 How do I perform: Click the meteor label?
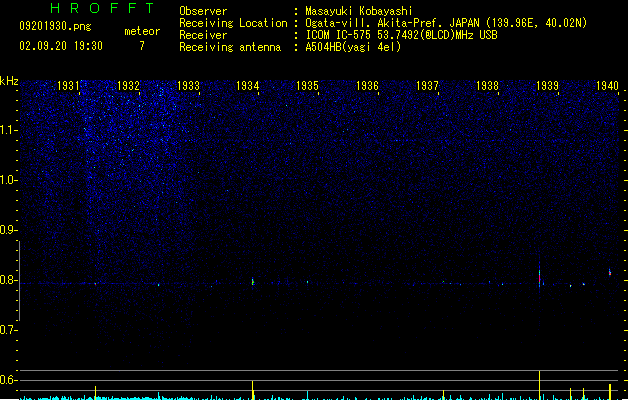tap(142, 31)
